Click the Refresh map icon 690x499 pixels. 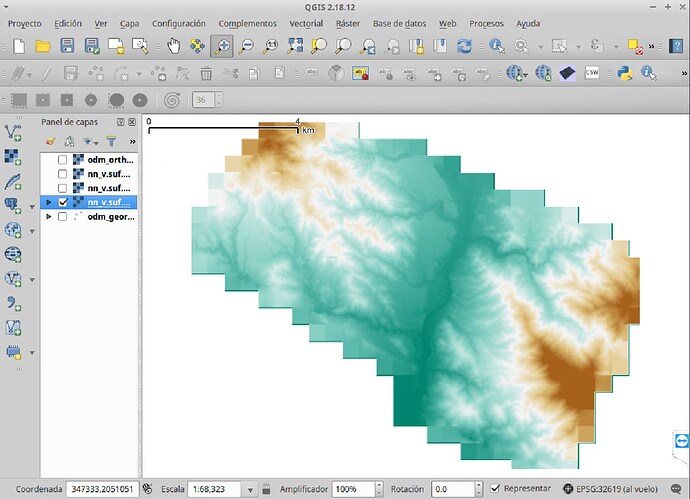(464, 46)
